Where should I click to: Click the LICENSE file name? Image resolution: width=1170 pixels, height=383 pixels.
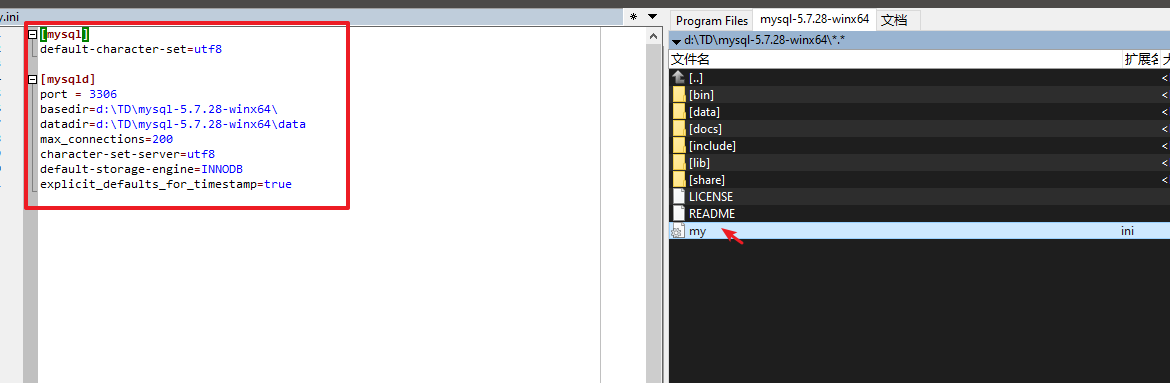711,196
